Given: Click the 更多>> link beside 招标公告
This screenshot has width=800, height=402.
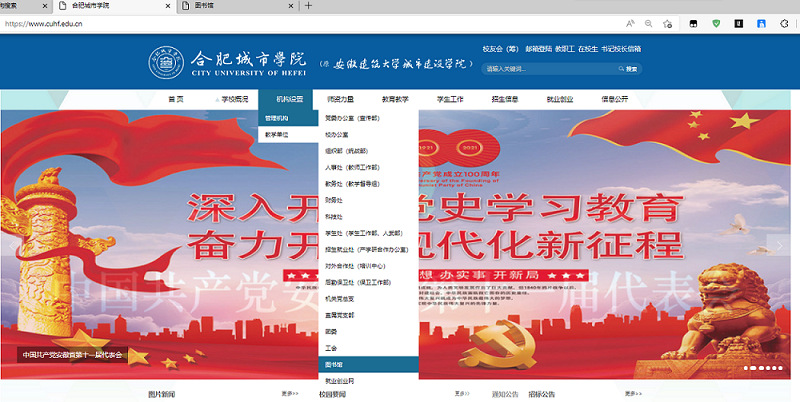Looking at the screenshot, I should coord(633,394).
